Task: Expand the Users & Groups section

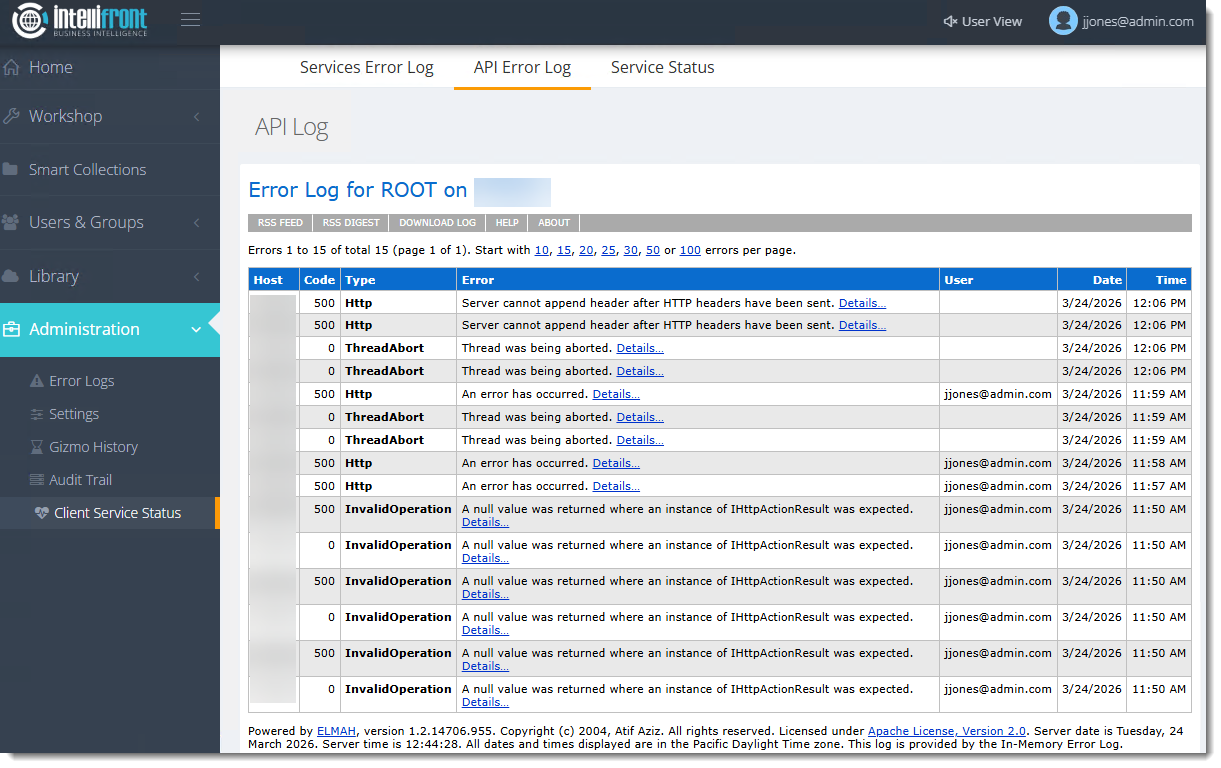Action: click(x=197, y=223)
